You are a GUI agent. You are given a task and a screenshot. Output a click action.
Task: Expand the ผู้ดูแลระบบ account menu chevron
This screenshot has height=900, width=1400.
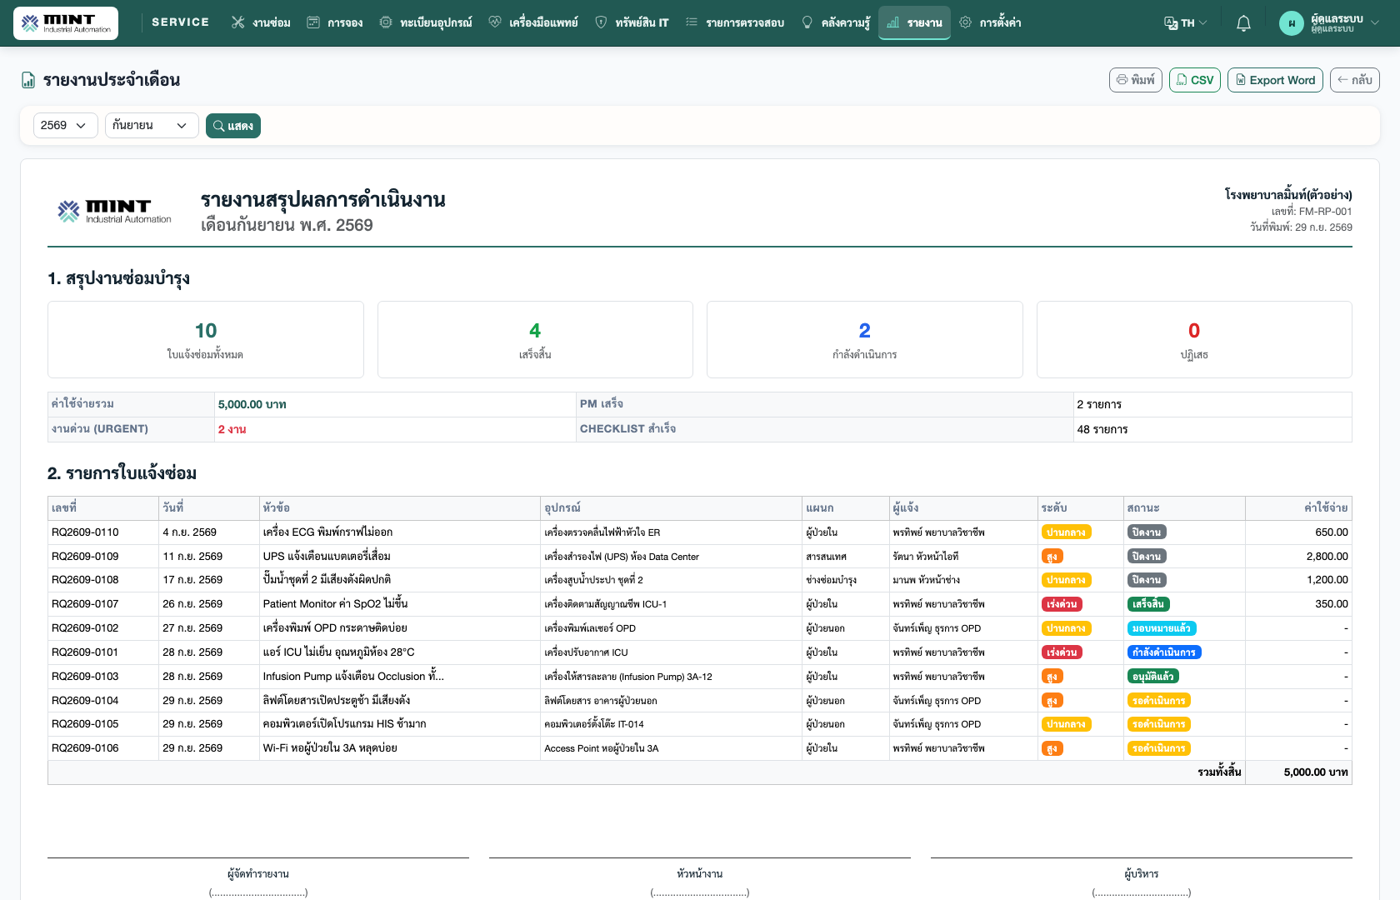pyautogui.click(x=1375, y=23)
